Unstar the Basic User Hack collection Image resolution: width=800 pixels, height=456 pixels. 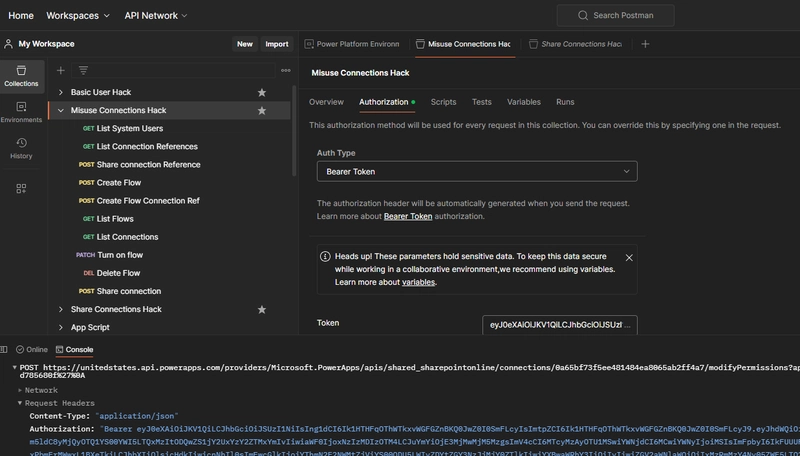pyautogui.click(x=262, y=92)
